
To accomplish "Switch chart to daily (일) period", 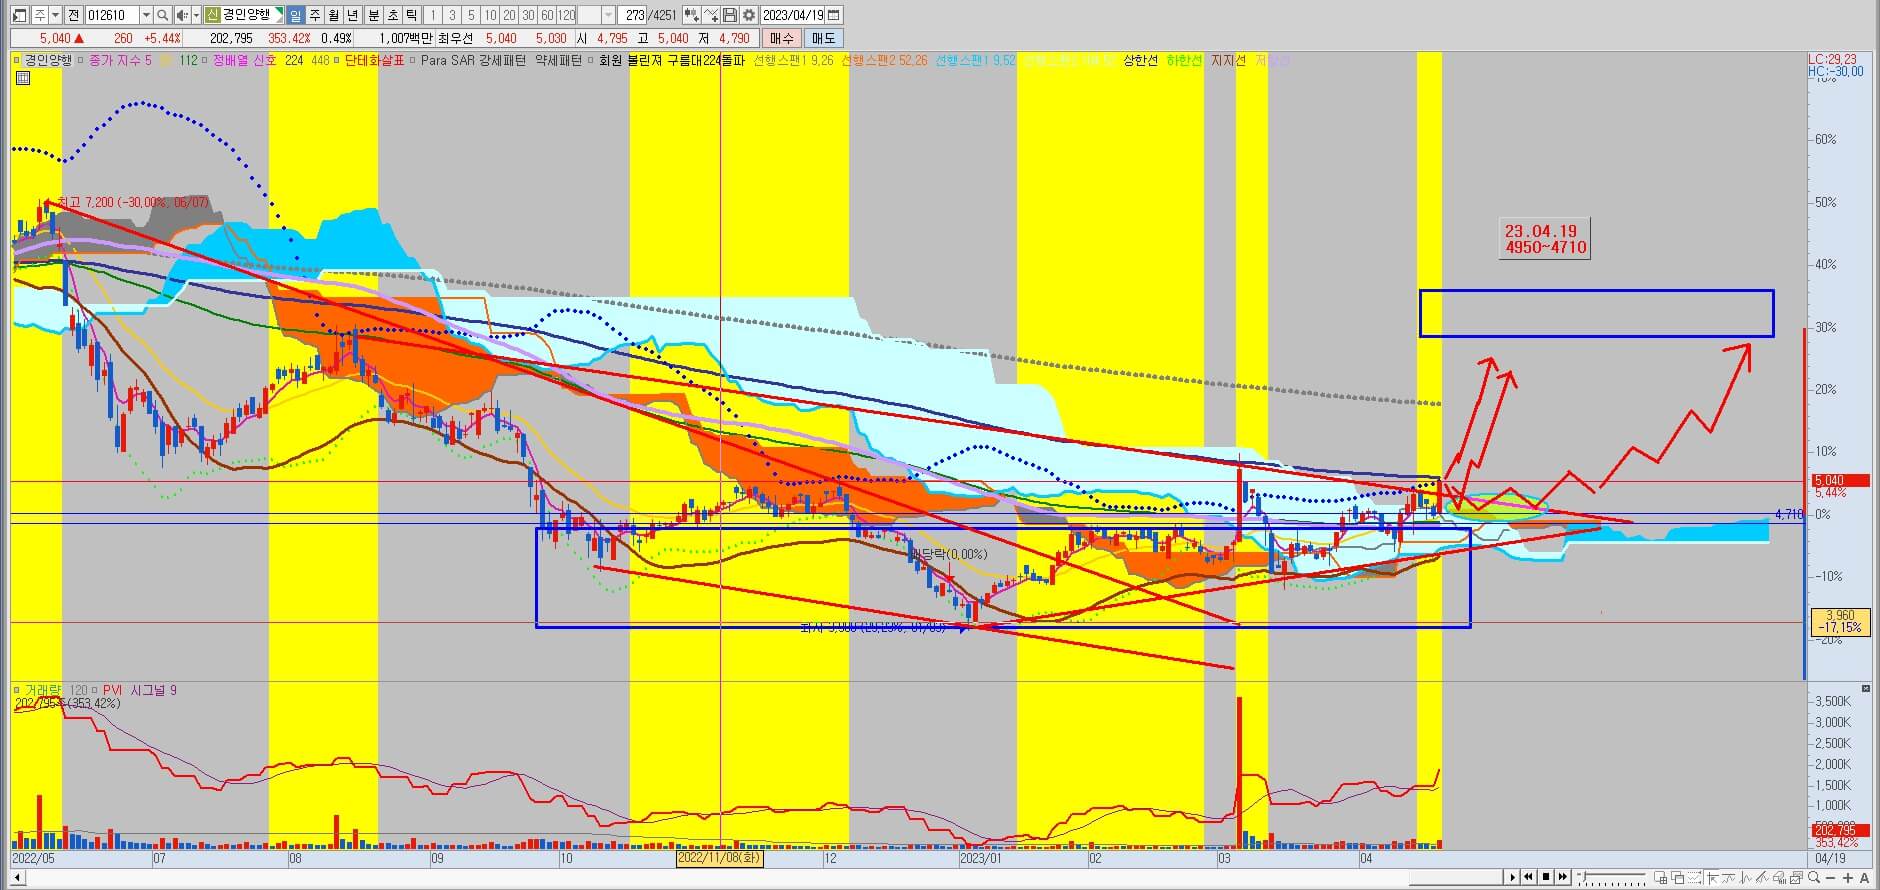I will click(295, 15).
